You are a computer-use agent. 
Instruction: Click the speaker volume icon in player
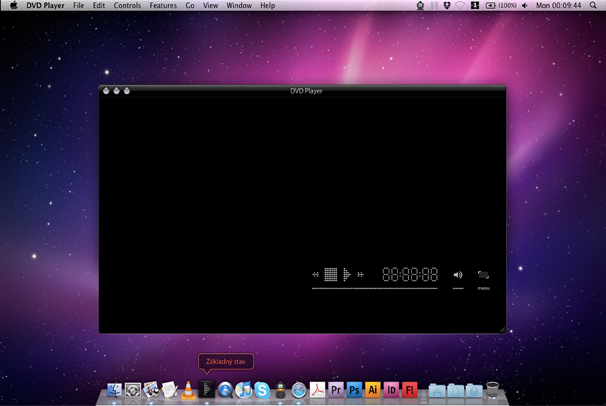(x=458, y=275)
